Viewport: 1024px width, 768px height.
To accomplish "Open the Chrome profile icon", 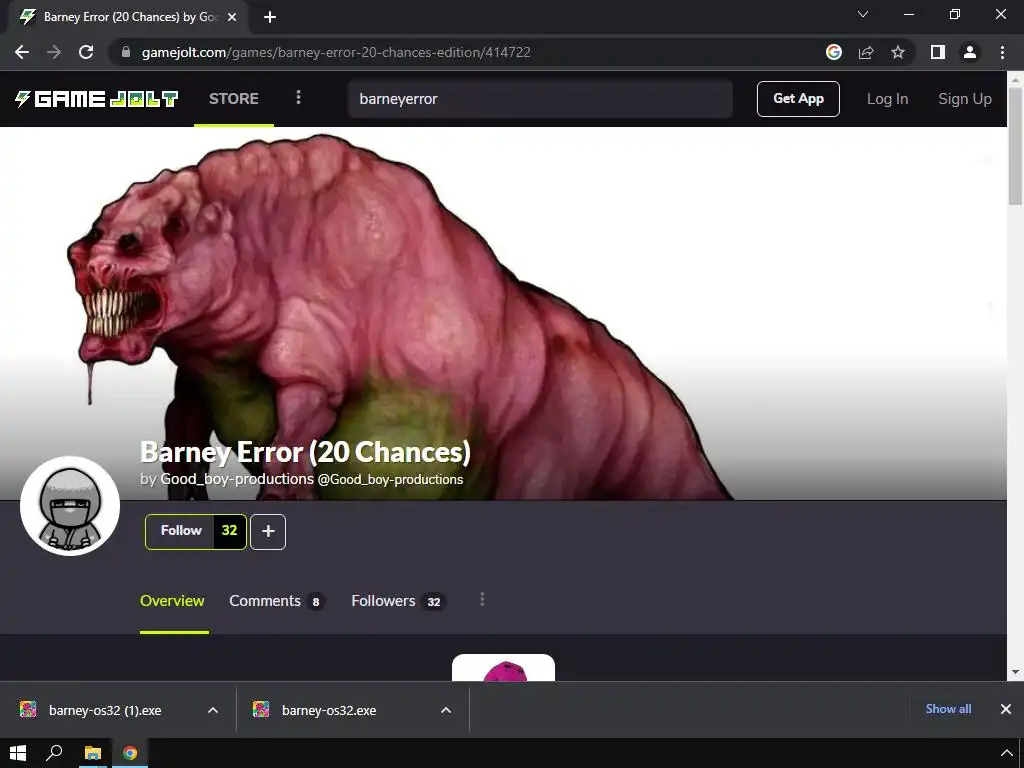I will [x=970, y=52].
